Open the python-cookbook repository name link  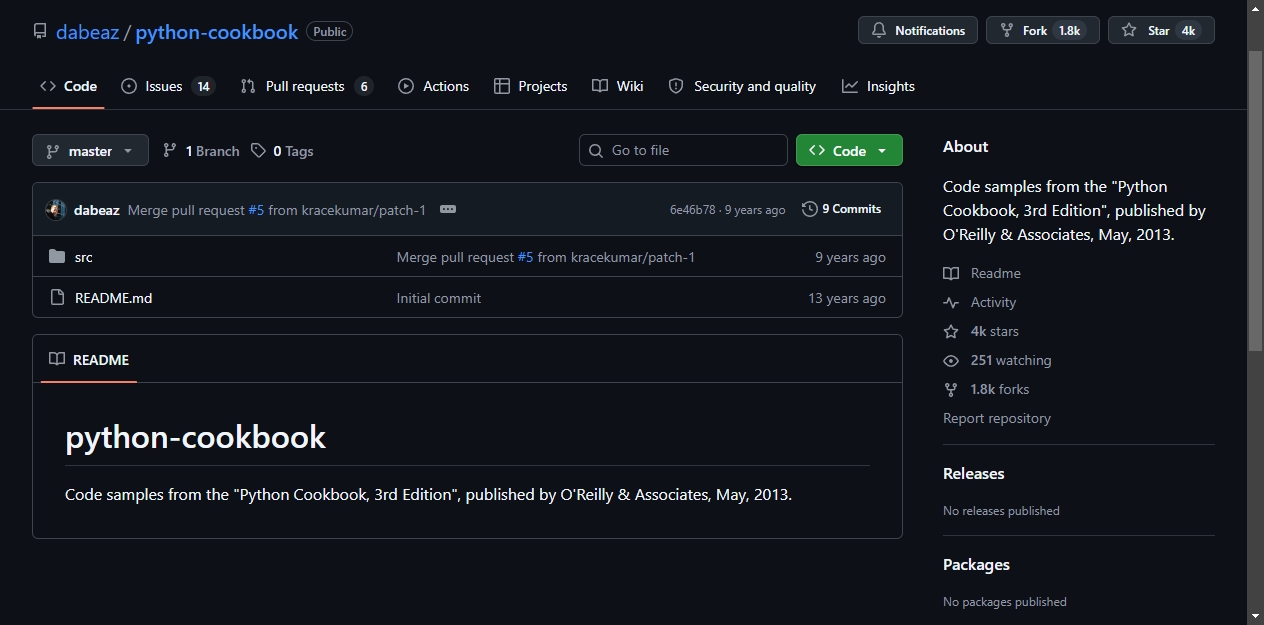(x=216, y=32)
